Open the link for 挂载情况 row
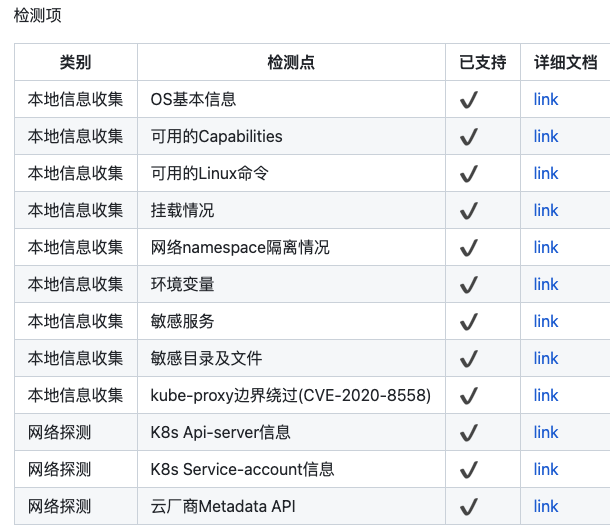The image size is (610, 528). (545, 210)
